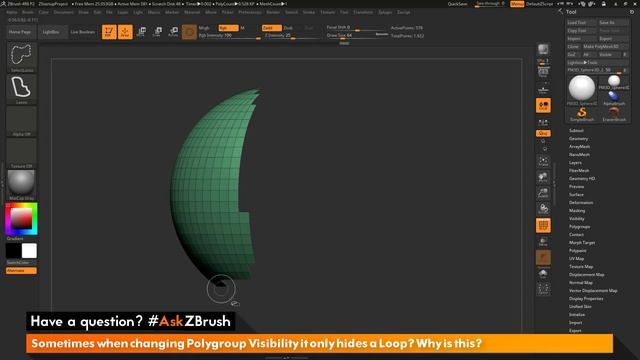Select the Edit mode button
Screen dimensions: 640x360
[x=109, y=32]
